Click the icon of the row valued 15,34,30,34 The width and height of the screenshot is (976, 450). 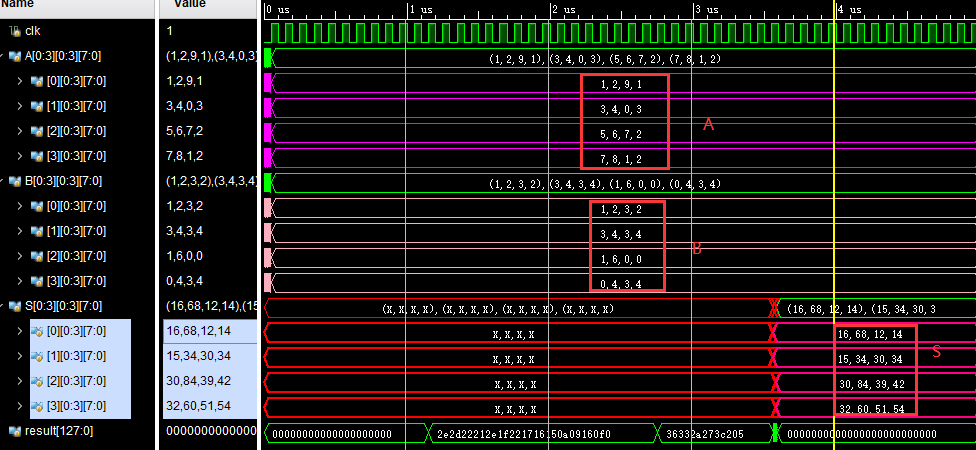click(x=37, y=356)
